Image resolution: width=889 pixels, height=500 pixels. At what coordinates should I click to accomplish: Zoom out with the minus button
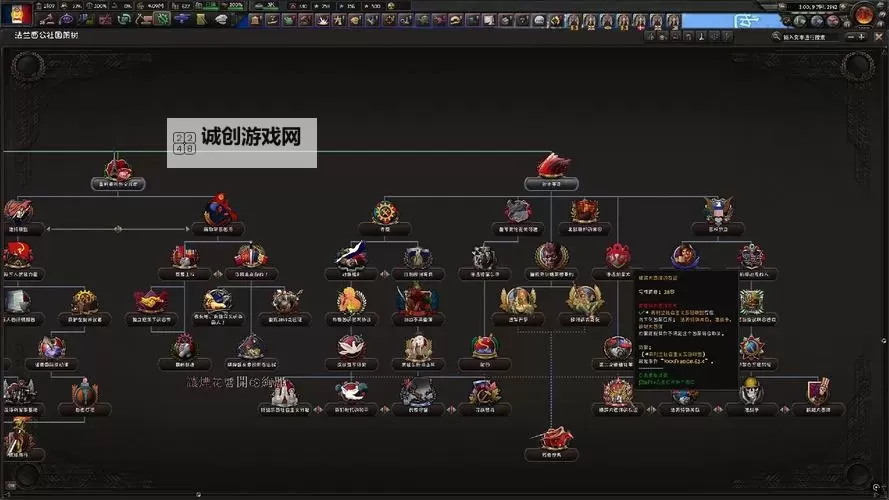coord(850,37)
